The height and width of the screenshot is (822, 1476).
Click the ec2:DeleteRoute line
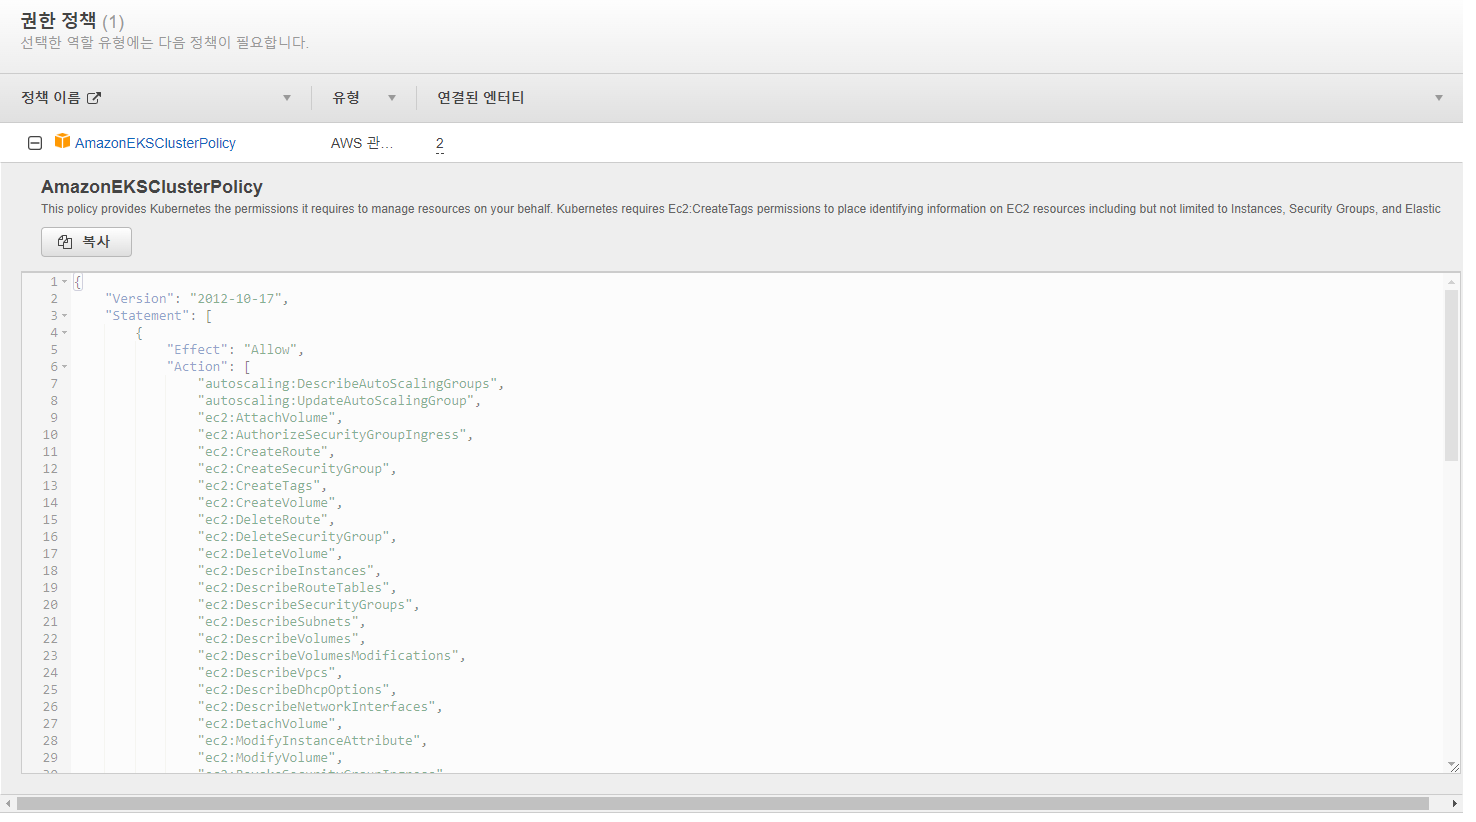click(266, 520)
